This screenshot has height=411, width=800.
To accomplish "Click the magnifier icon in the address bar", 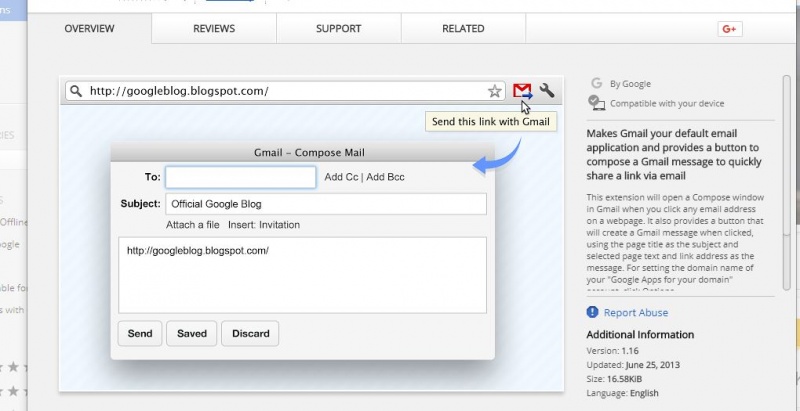I will click(x=76, y=91).
